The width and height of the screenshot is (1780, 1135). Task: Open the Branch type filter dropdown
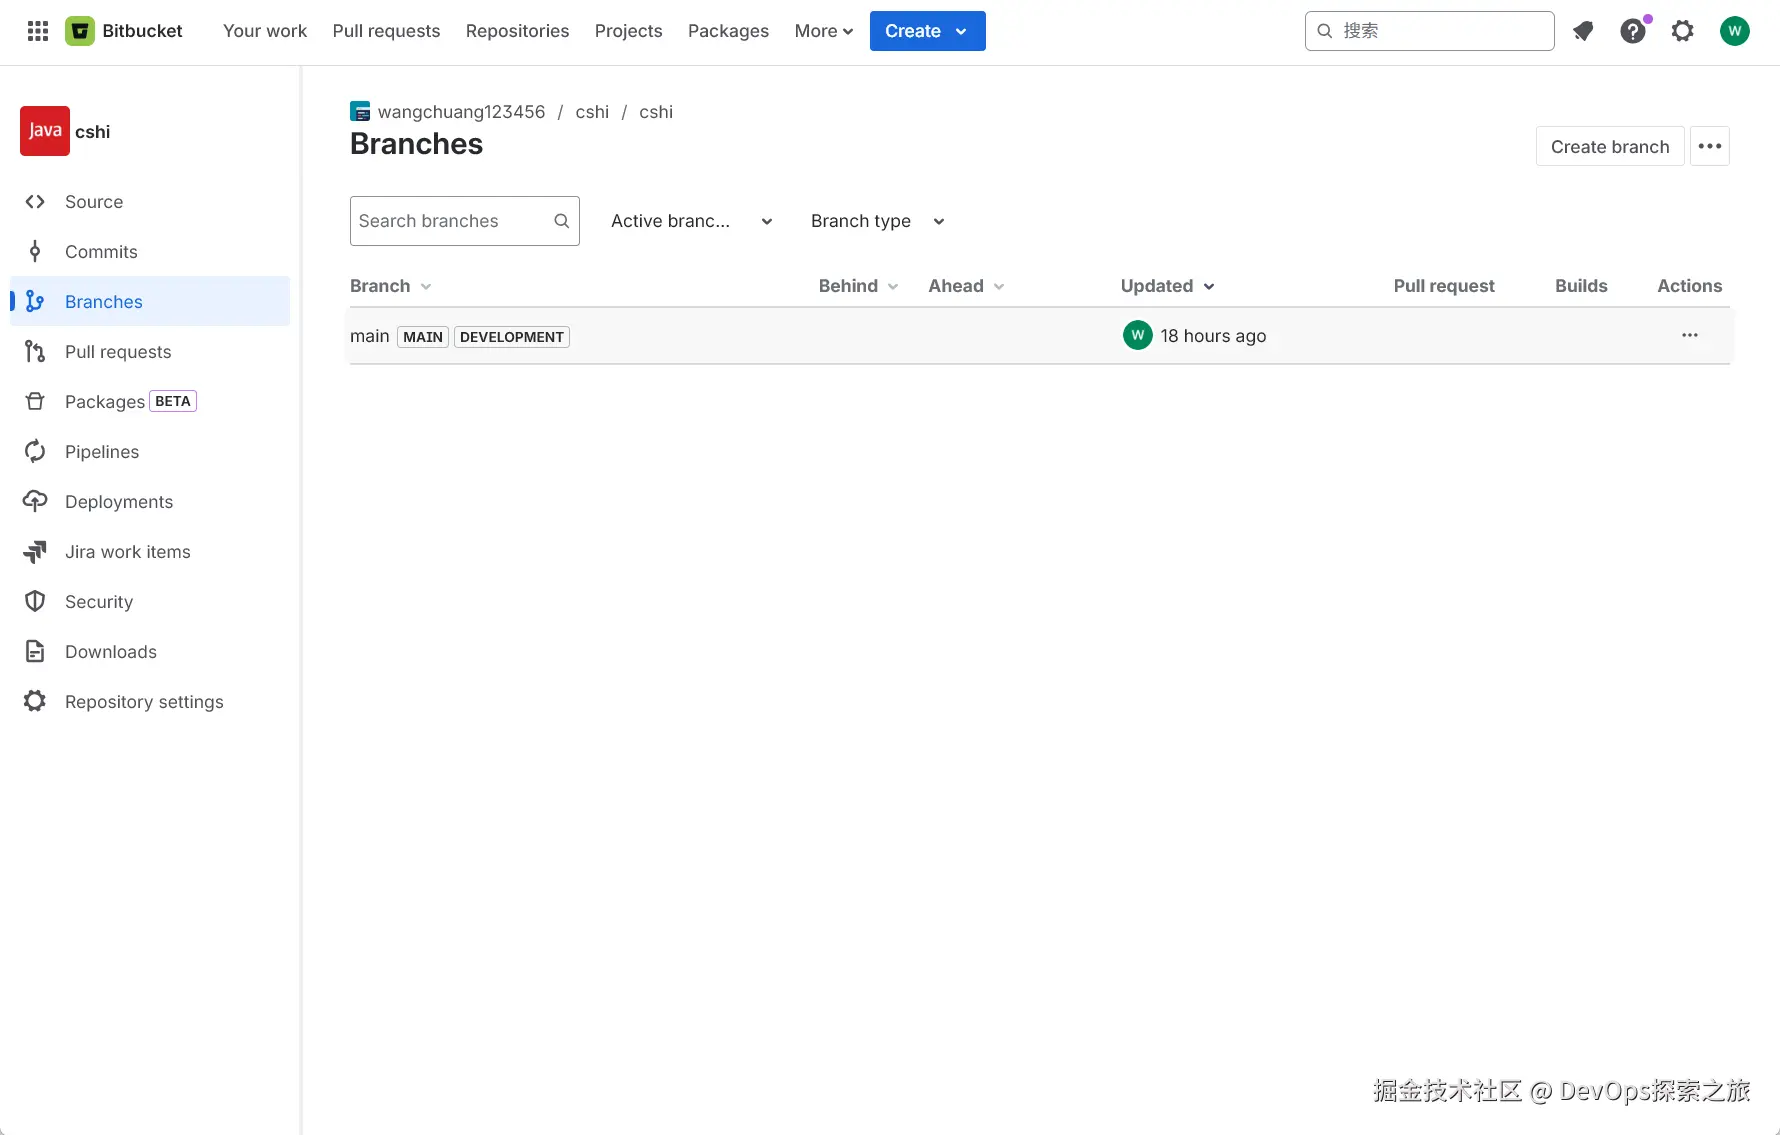(878, 221)
